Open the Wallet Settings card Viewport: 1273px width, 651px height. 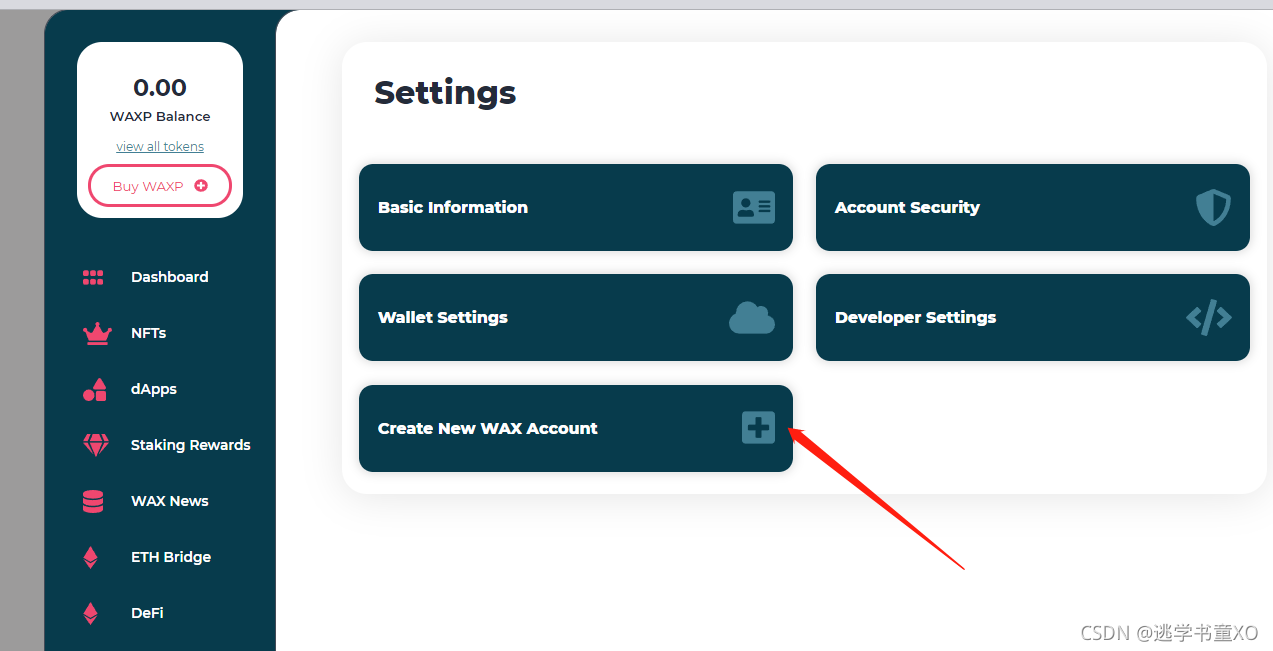tap(576, 317)
